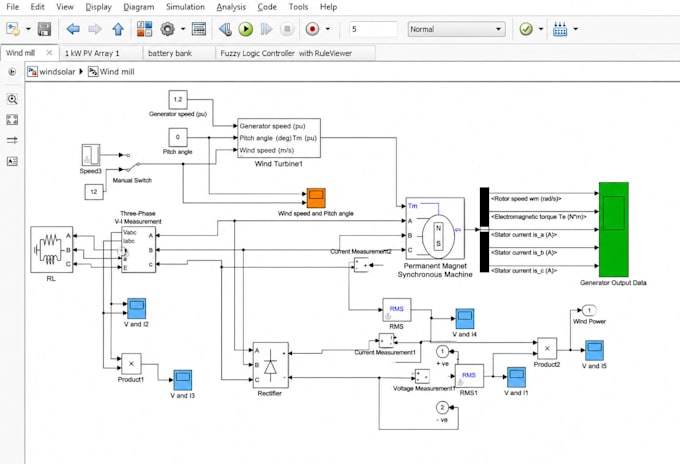This screenshot has width=680, height=464.
Task: Toggle the Model Browser show/hide icon
Action: (12, 72)
